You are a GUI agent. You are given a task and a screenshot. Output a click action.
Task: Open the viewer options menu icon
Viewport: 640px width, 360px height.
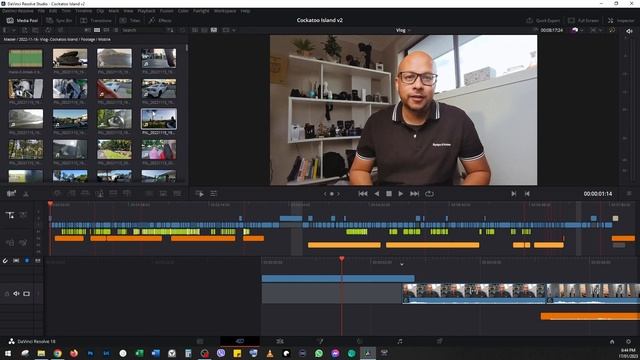point(629,193)
